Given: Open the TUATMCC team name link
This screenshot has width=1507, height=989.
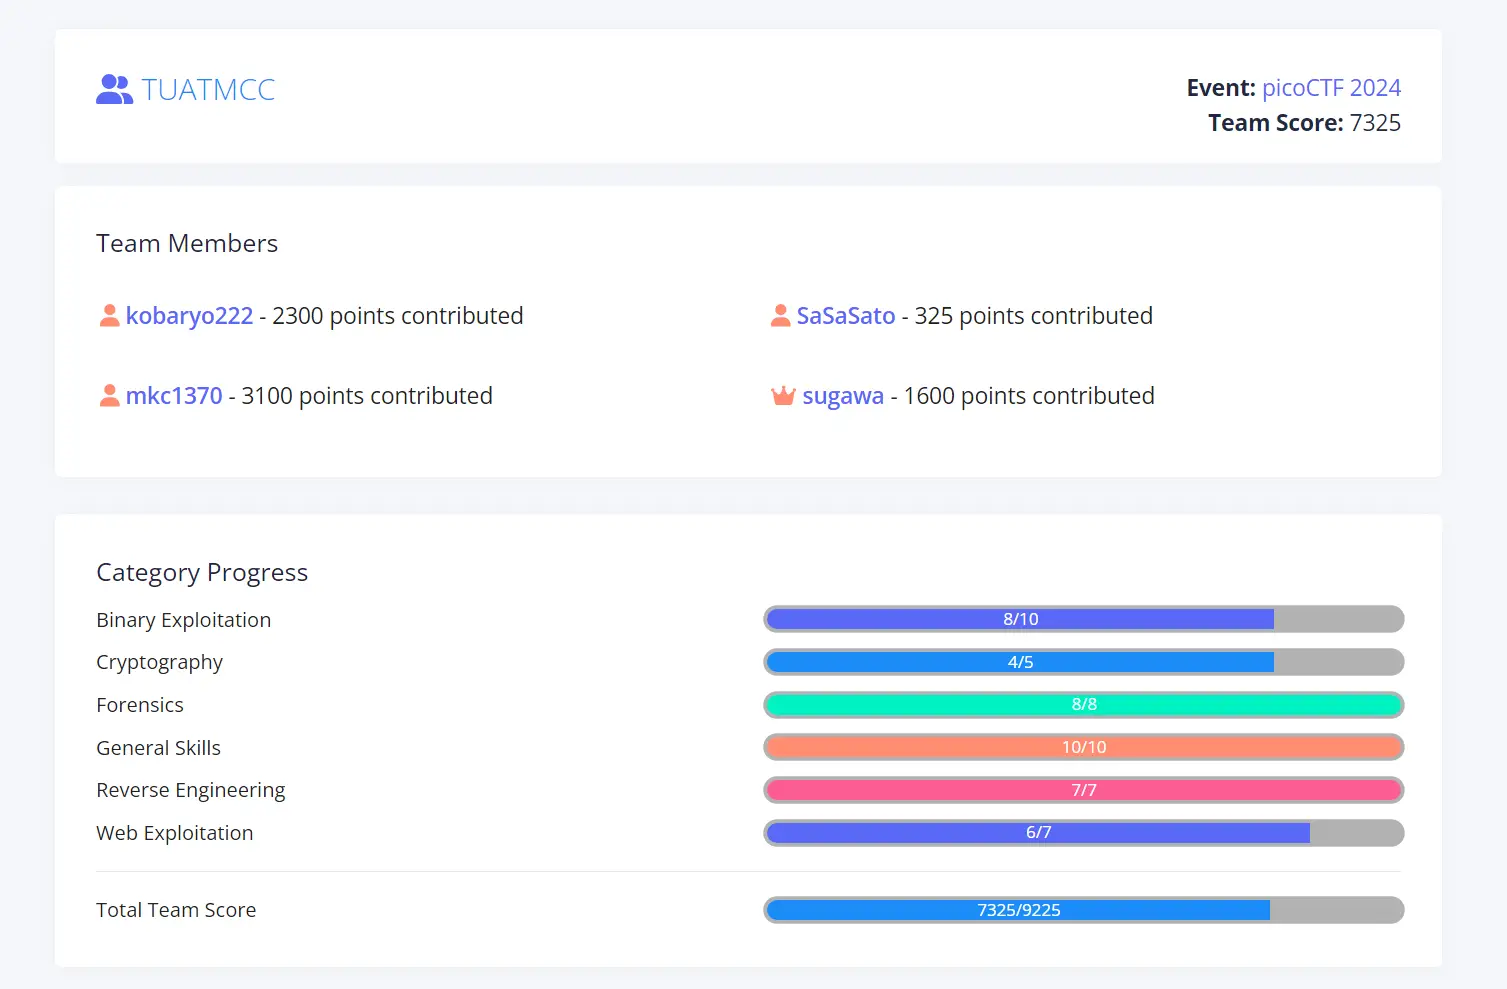Looking at the screenshot, I should (x=208, y=90).
